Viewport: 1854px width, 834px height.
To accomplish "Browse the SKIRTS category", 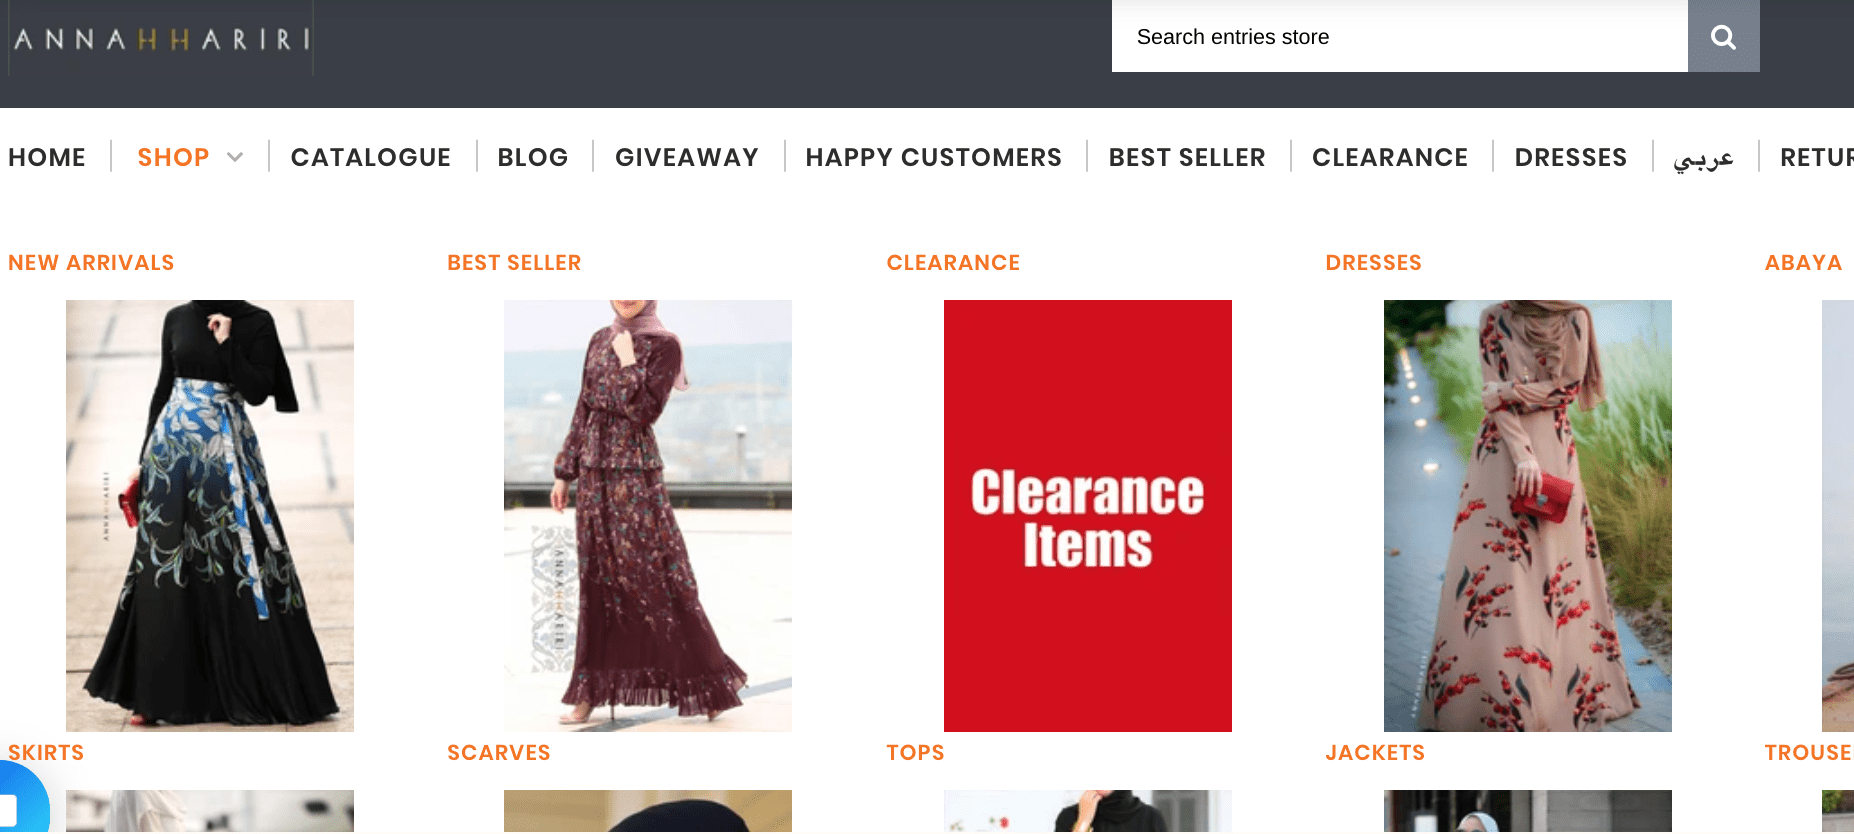I will [x=46, y=752].
